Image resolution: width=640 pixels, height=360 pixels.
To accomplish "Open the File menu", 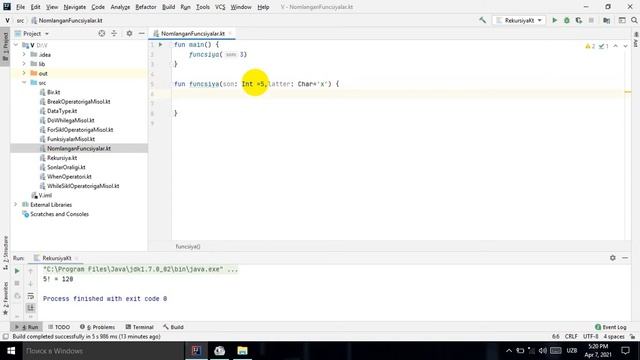I will 20,7.
